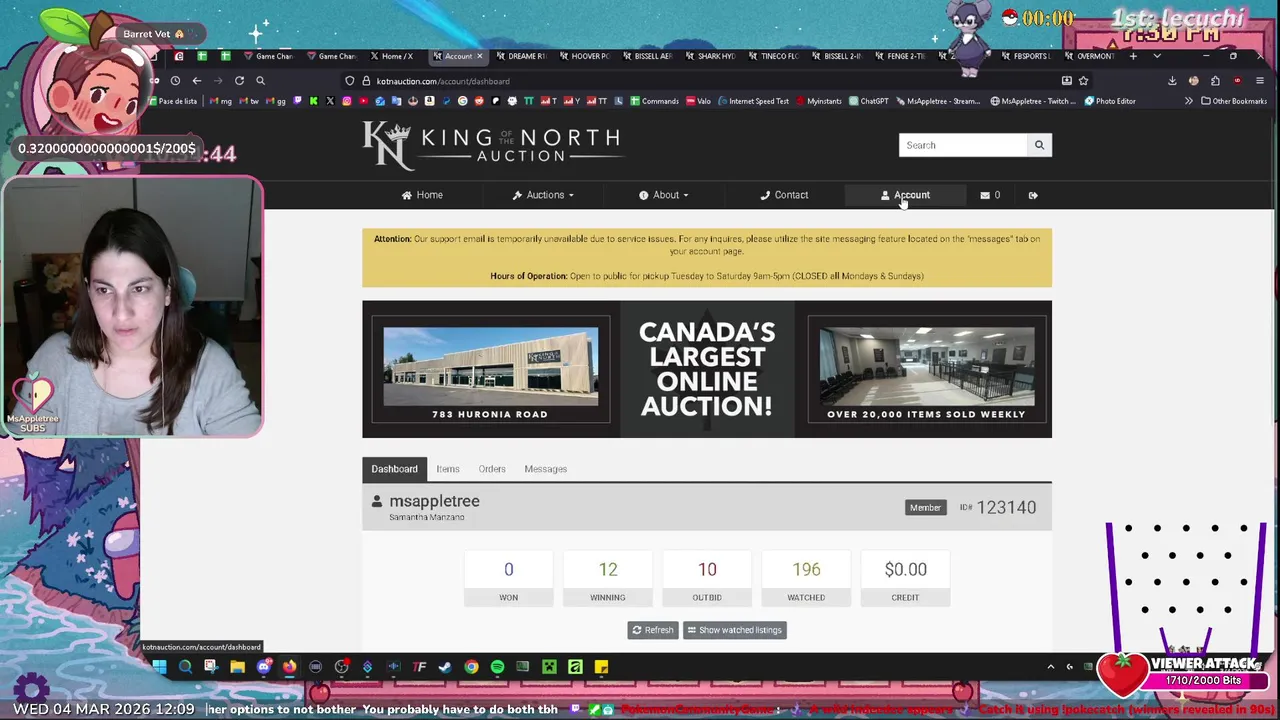
Task: Open the browser history clock icon
Action: point(175,81)
